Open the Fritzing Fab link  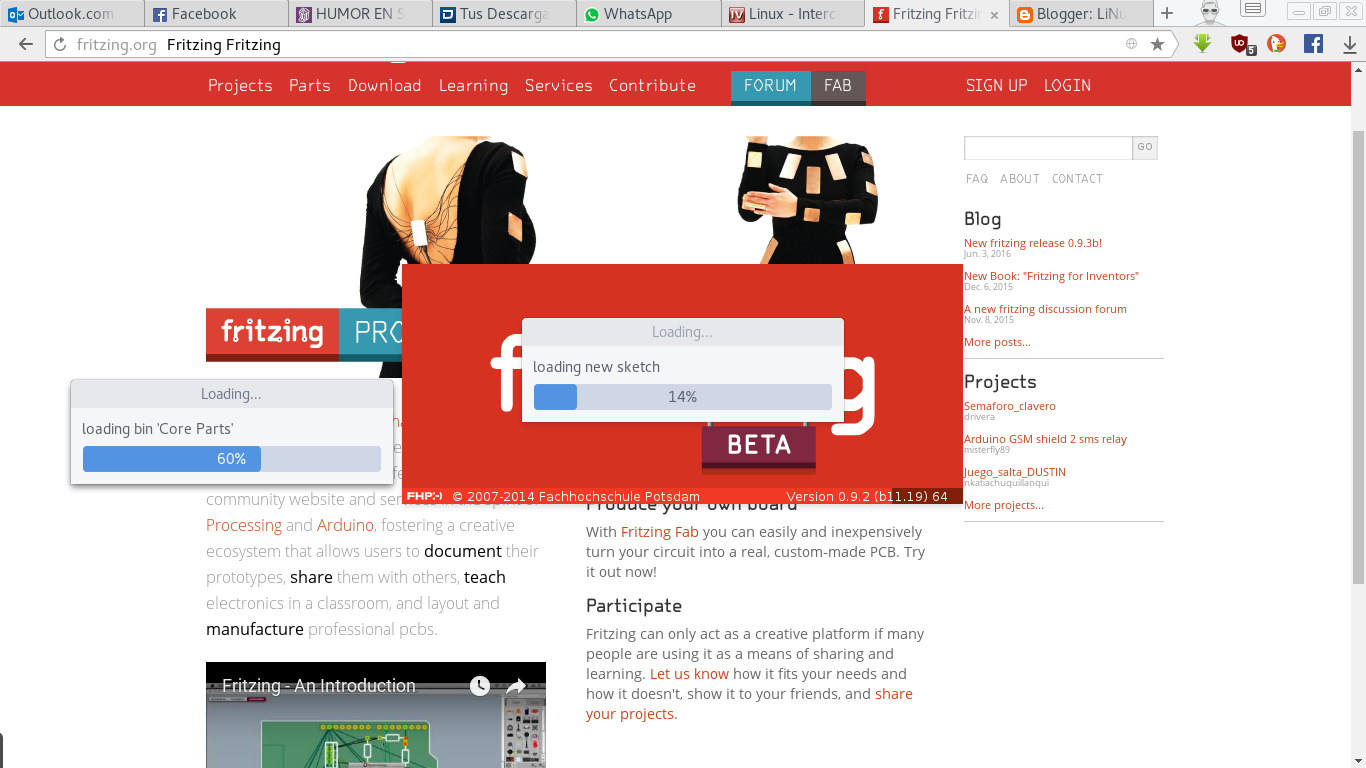[660, 532]
